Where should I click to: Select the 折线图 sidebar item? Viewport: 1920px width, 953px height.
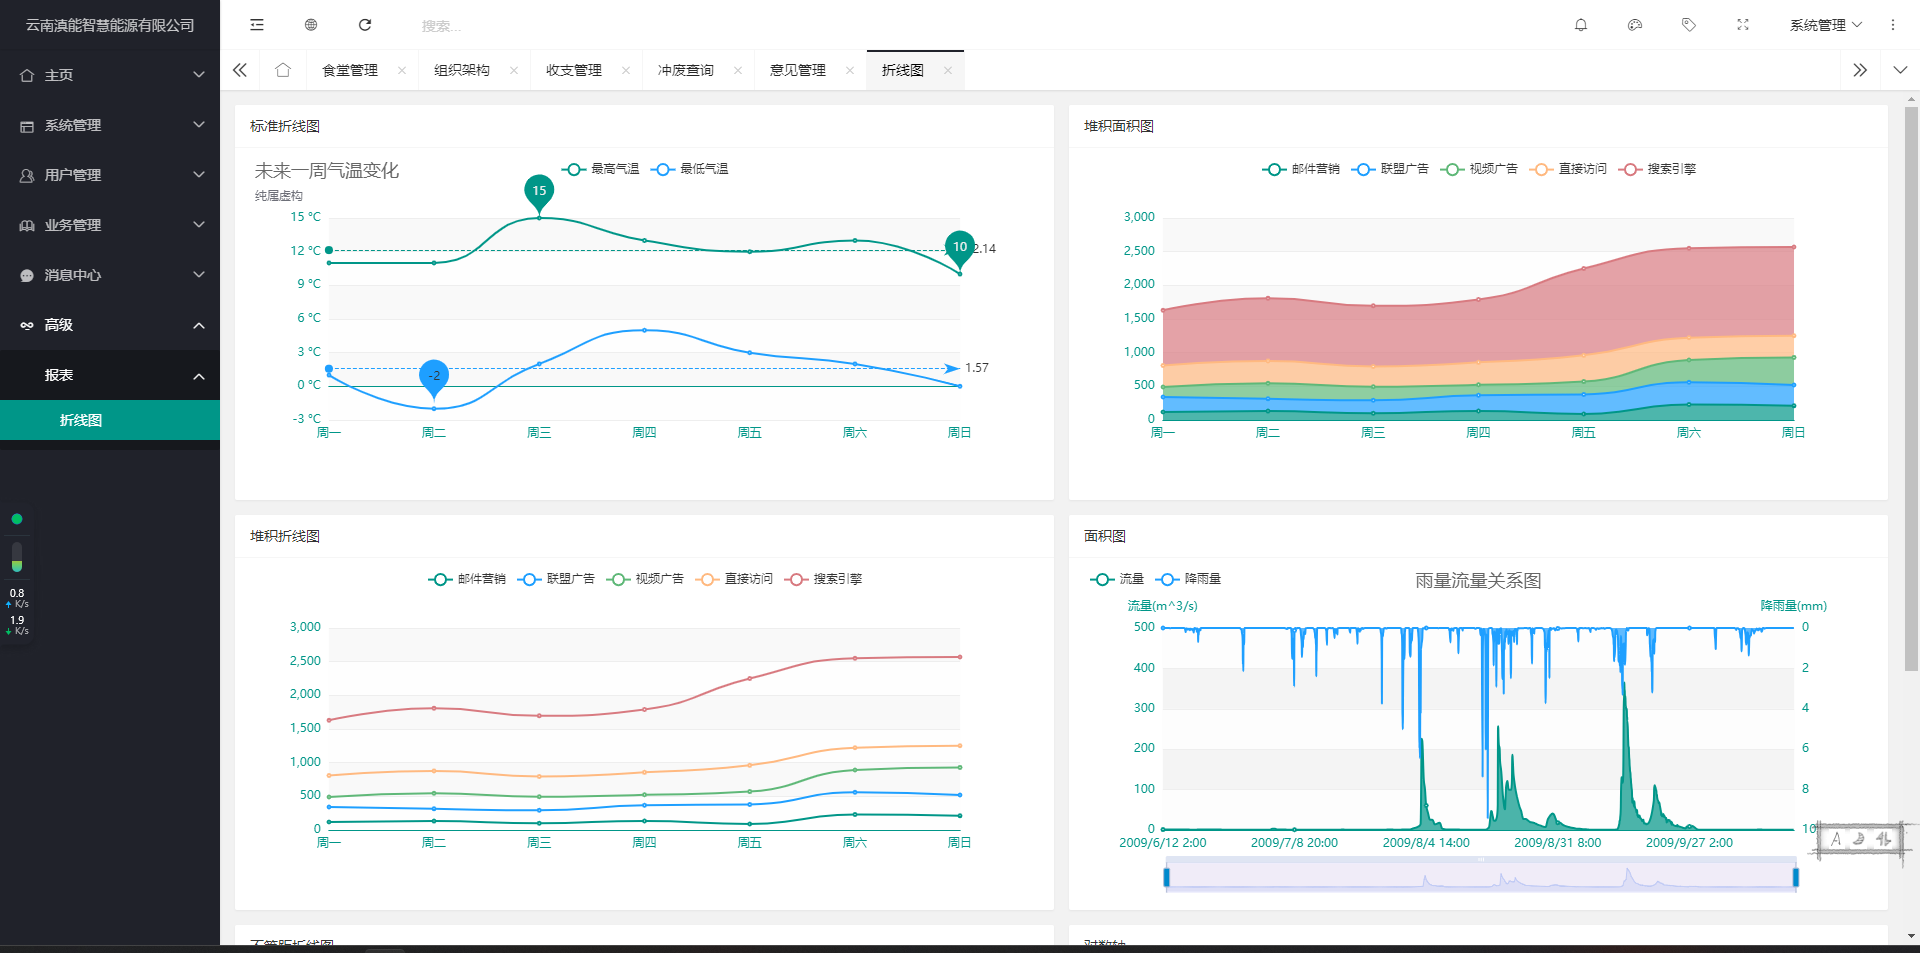(x=110, y=420)
